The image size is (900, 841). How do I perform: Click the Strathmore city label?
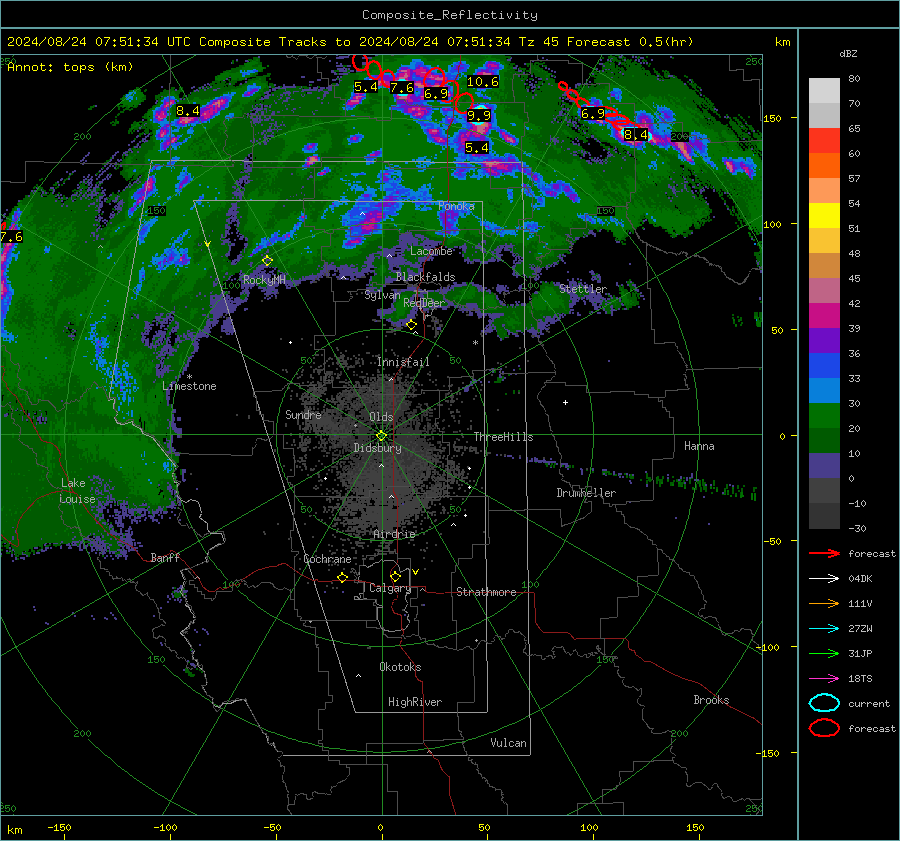486,592
